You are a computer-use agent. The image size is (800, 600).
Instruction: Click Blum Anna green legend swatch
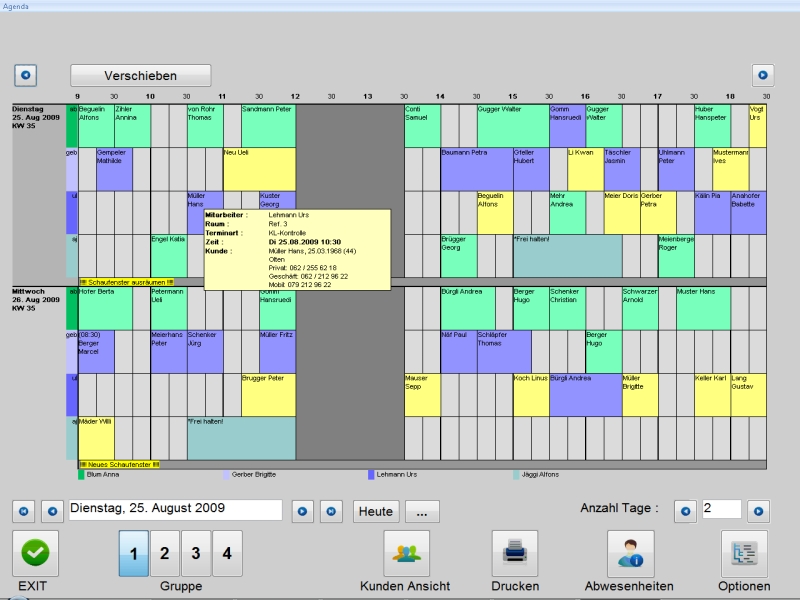81,475
